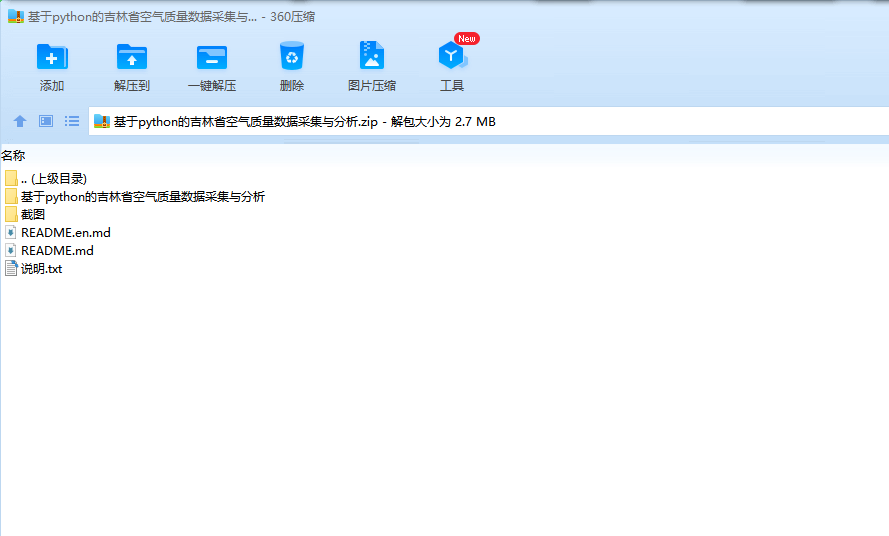Image resolution: width=889 pixels, height=536 pixels.
Task: Switch to icon view mode
Action: click(x=46, y=121)
